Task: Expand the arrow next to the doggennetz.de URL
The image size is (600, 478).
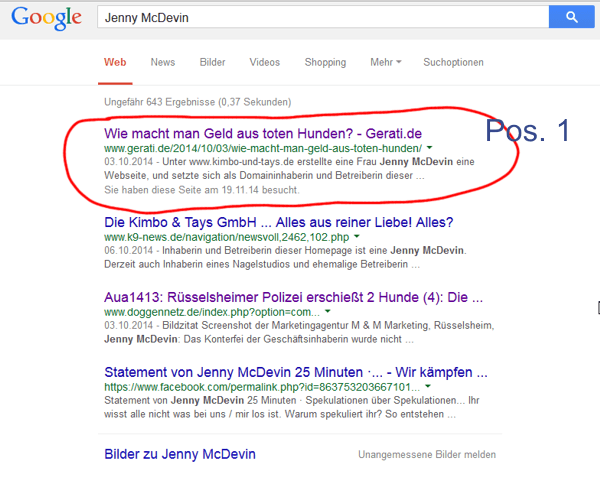Action: coord(328,312)
